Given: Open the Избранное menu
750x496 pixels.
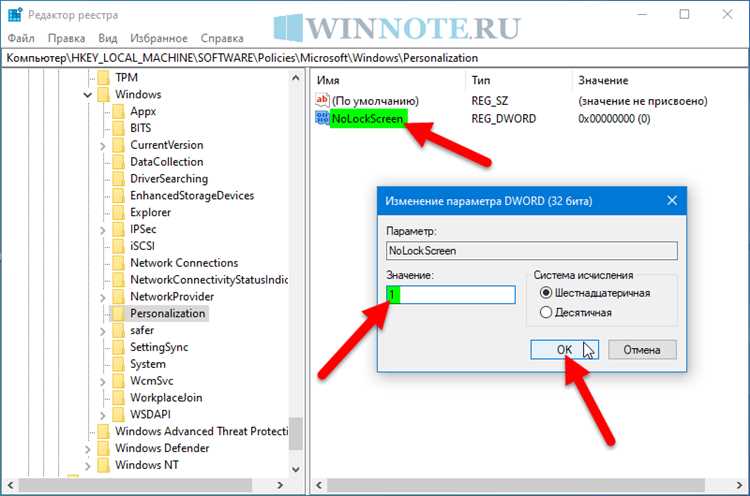Looking at the screenshot, I should (x=159, y=38).
